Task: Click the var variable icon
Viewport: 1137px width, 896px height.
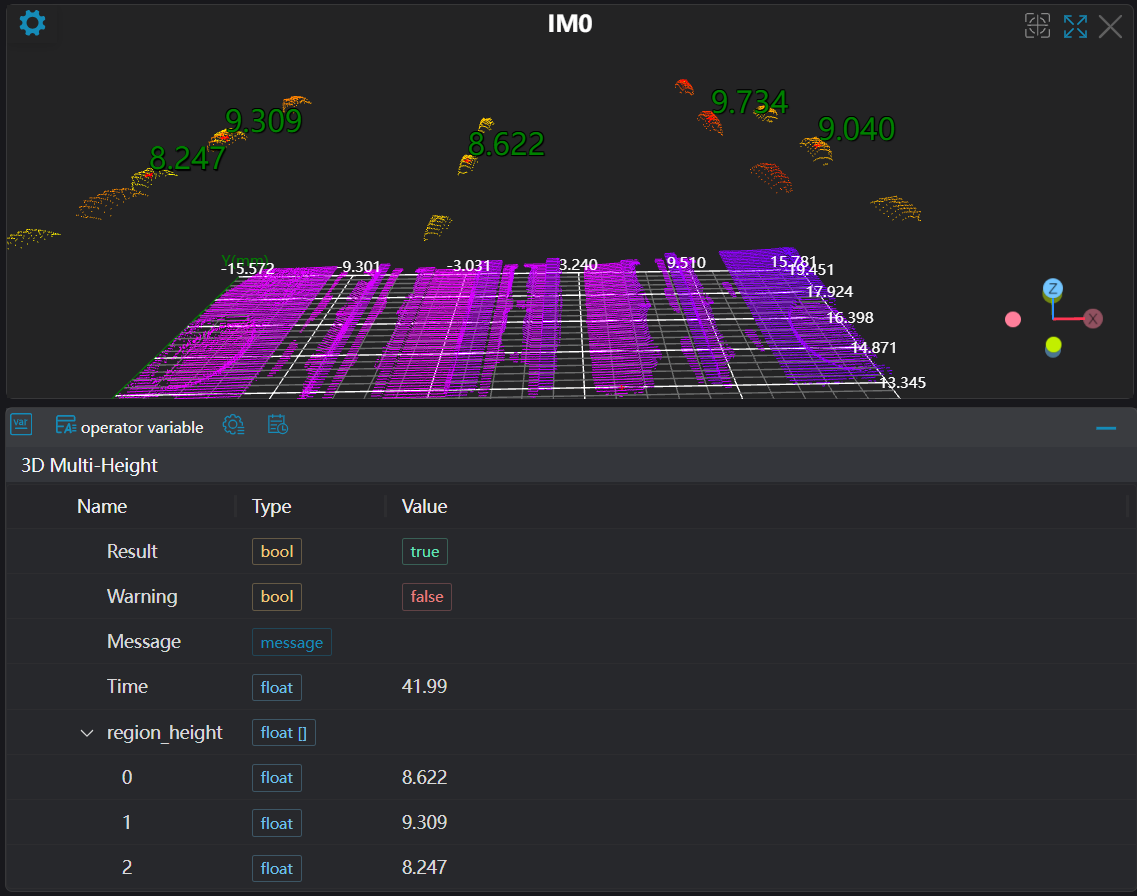Action: [x=21, y=425]
